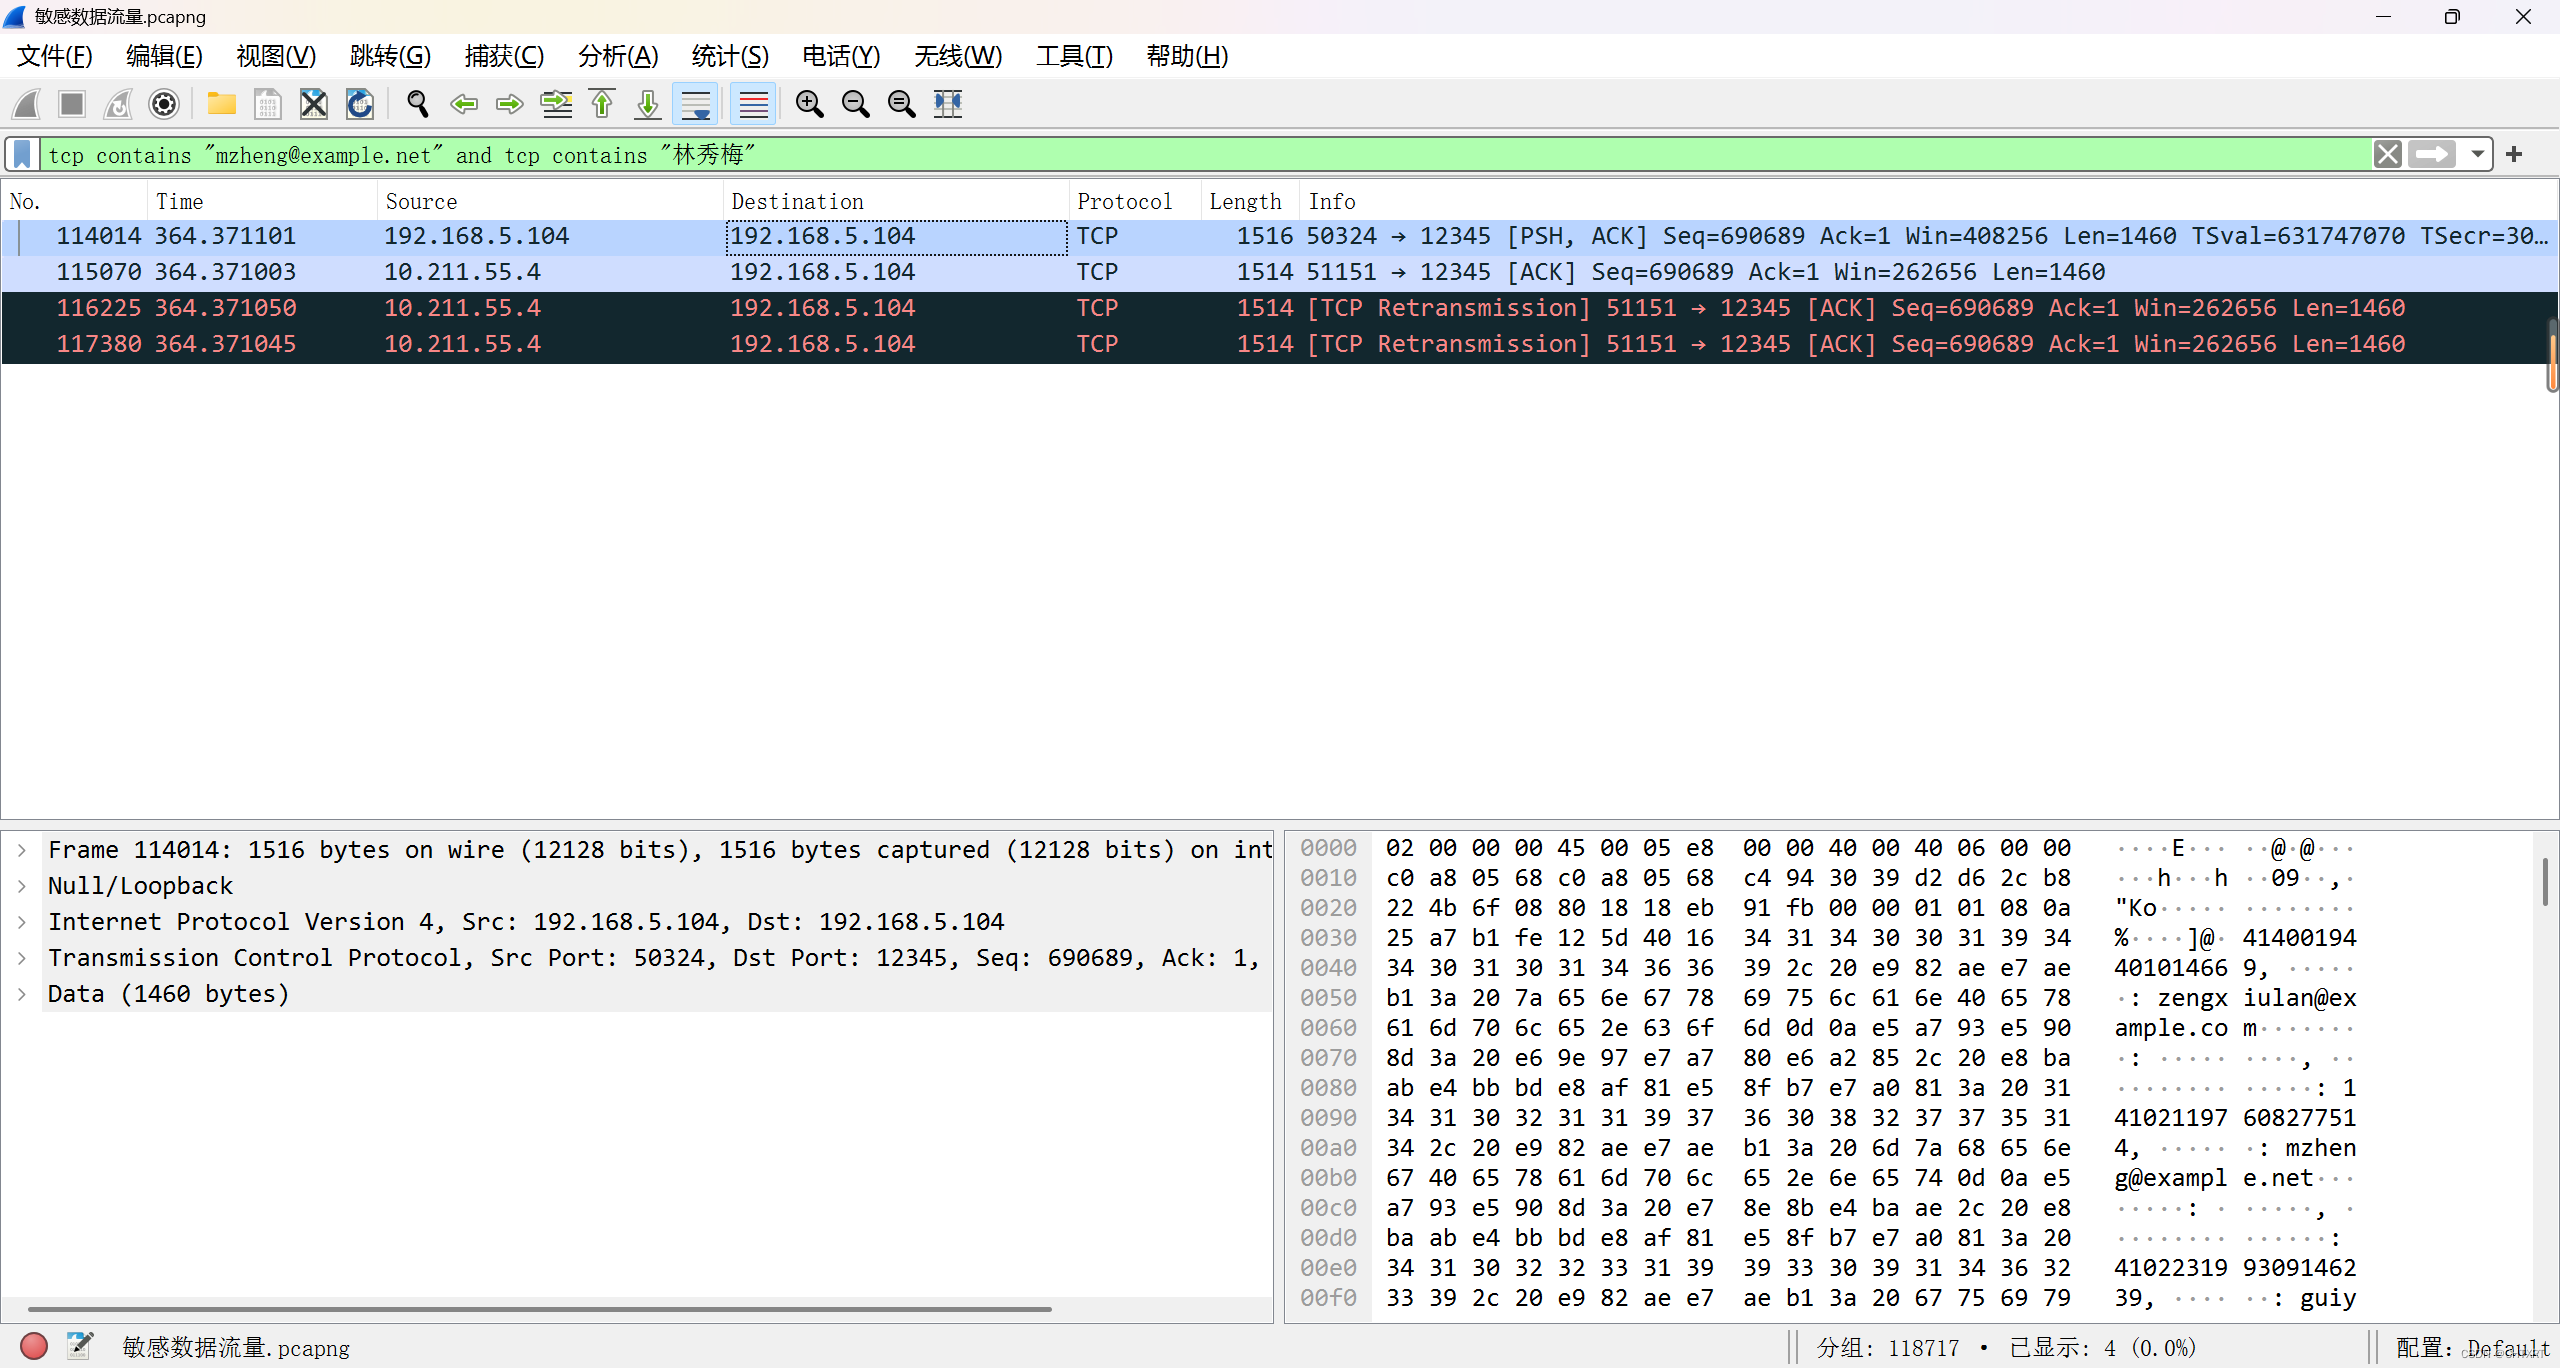Viewport: 2560px width, 1368px height.
Task: Open the 统计(S) menu
Action: (x=729, y=56)
